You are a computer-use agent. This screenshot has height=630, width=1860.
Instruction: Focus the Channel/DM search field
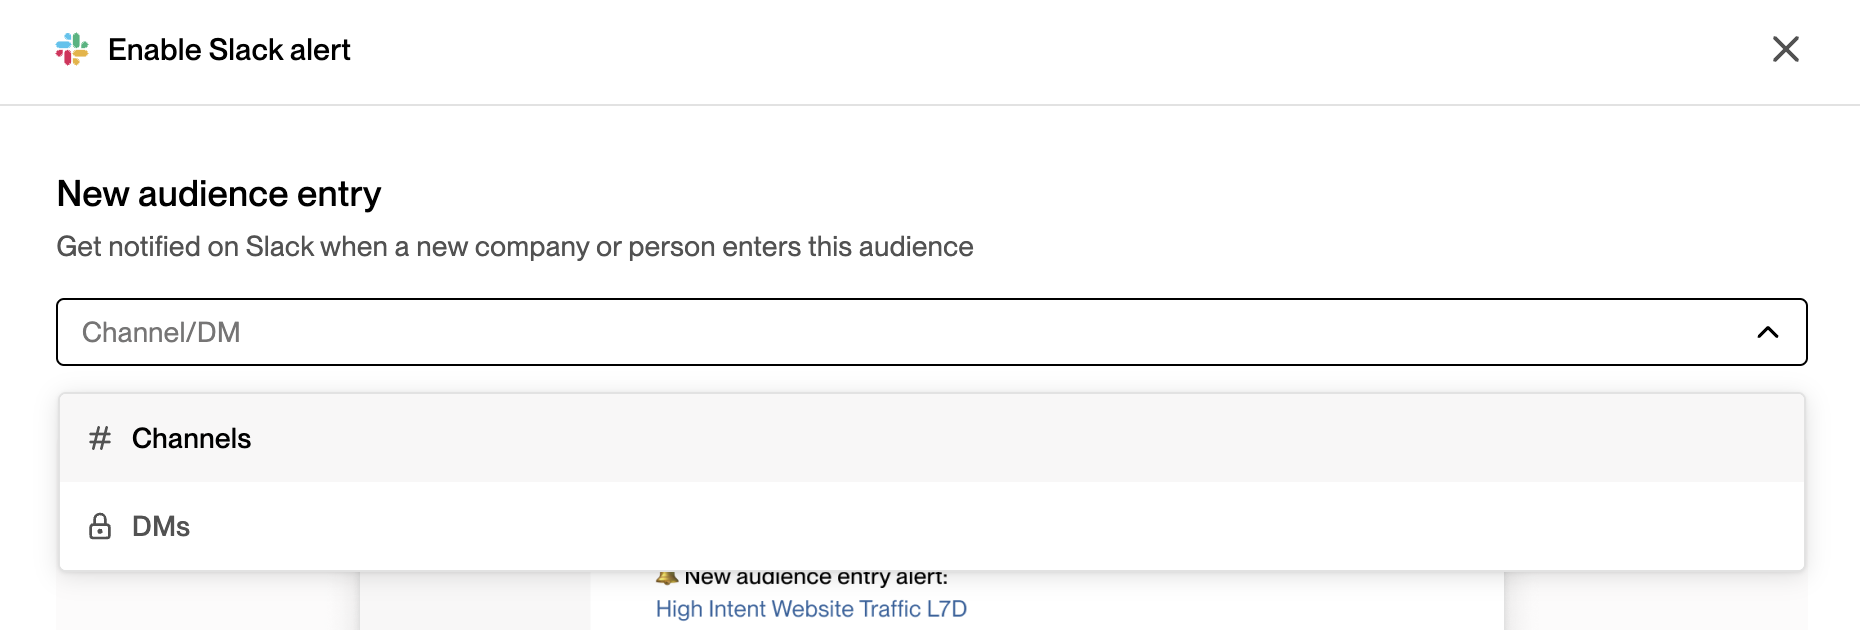(931, 332)
